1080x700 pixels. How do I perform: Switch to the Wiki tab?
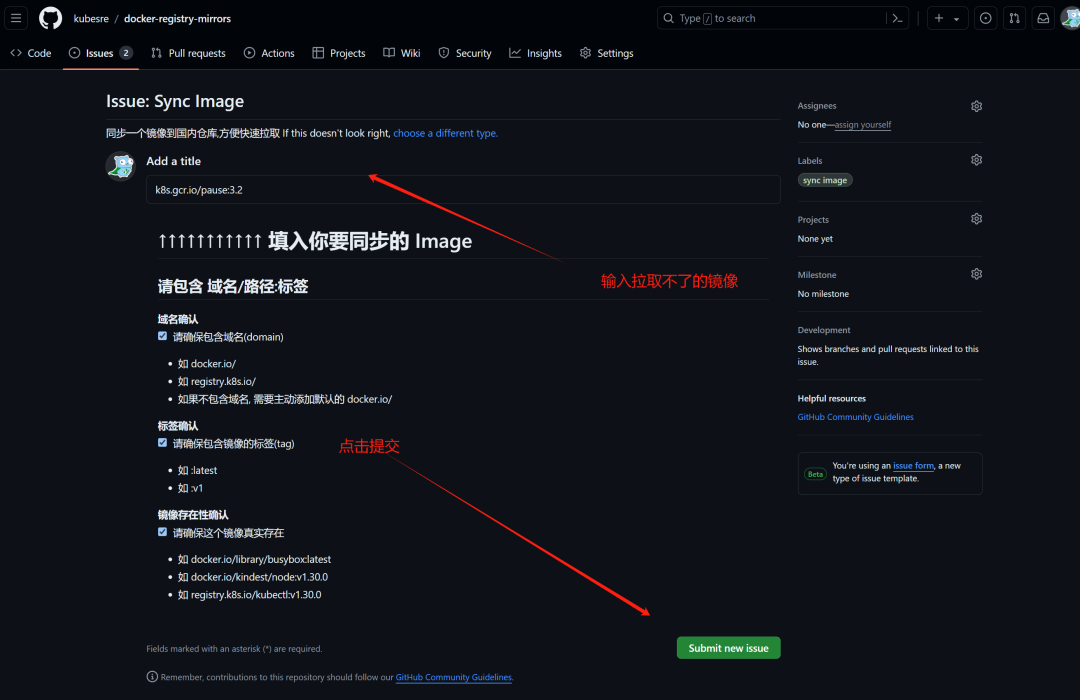click(x=402, y=53)
